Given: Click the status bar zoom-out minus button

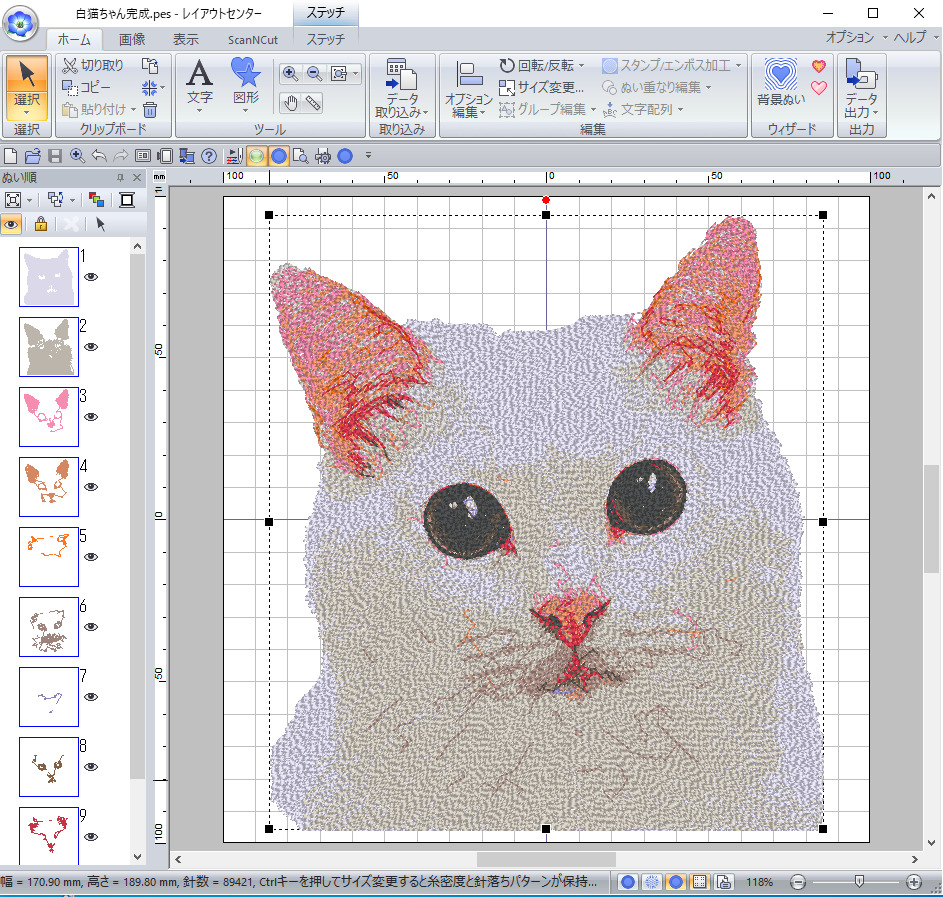Looking at the screenshot, I should (x=798, y=882).
